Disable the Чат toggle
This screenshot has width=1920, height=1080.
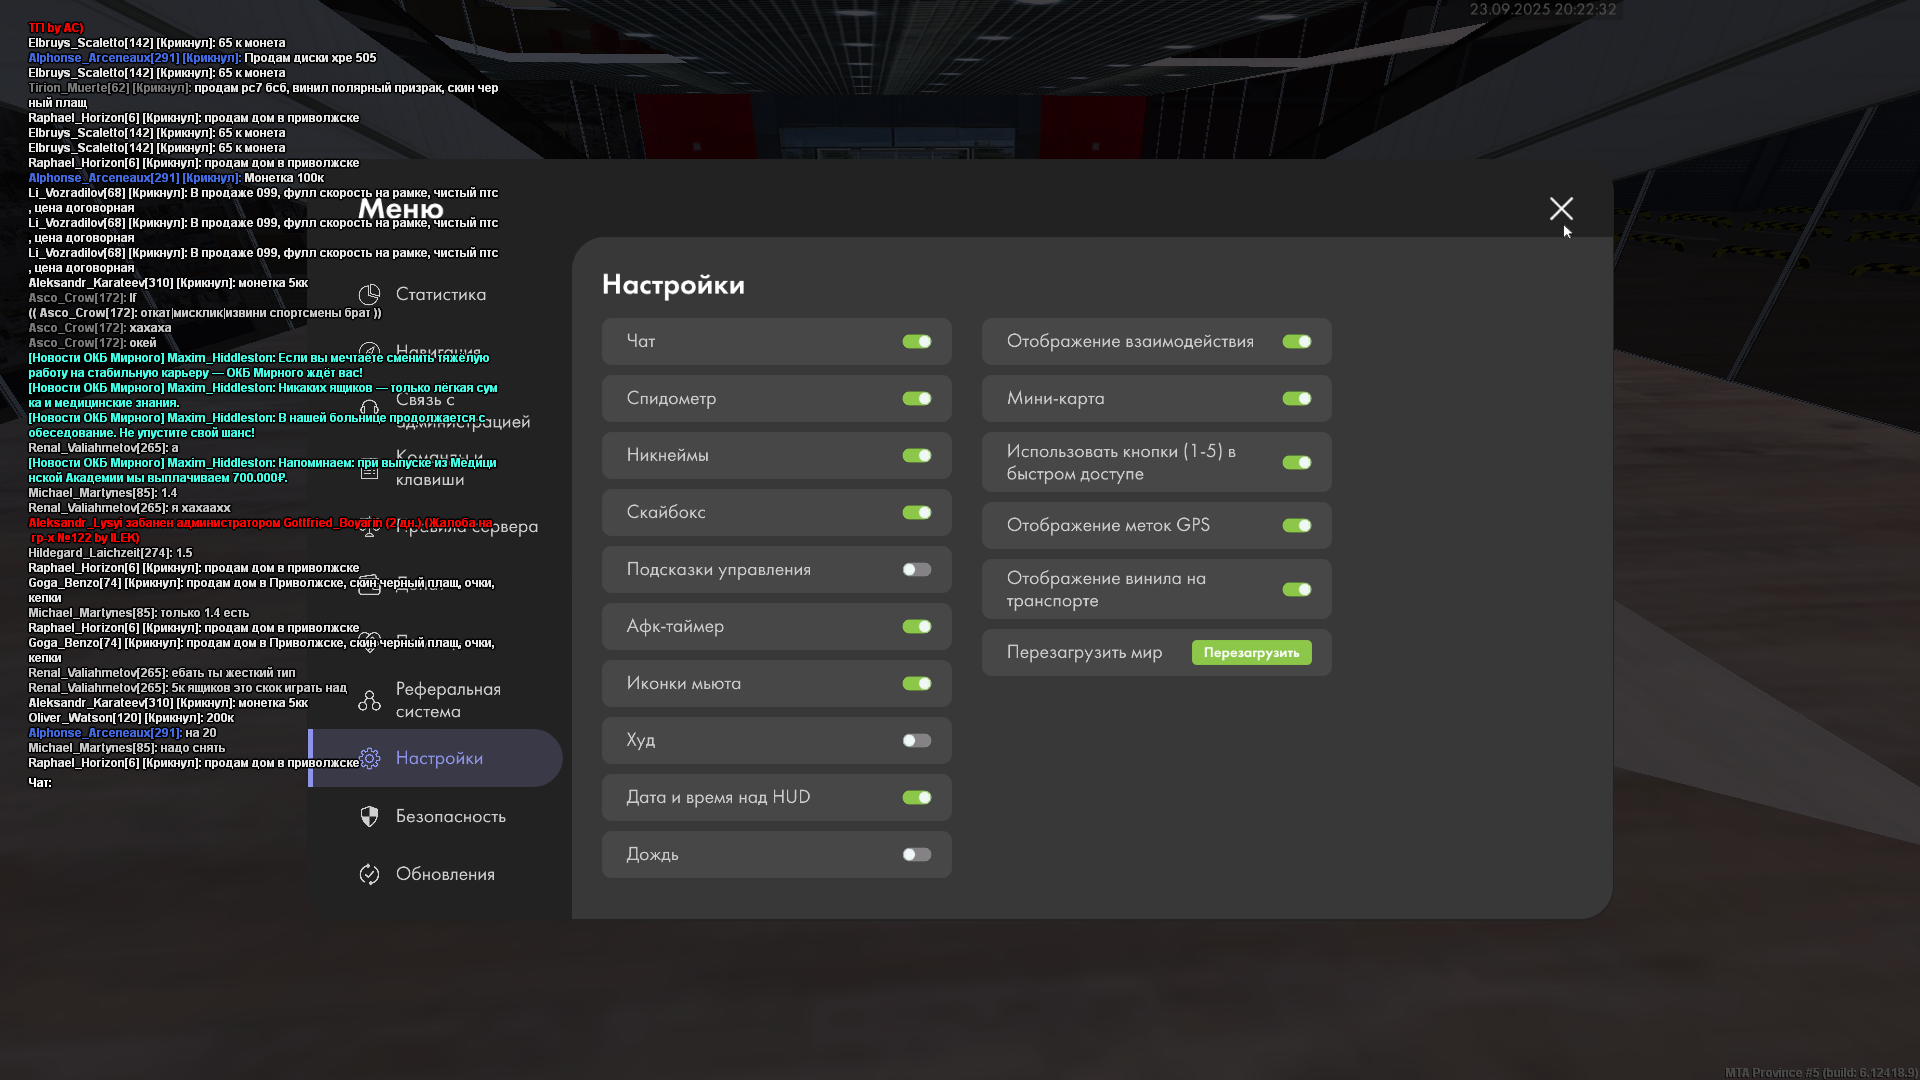point(916,342)
